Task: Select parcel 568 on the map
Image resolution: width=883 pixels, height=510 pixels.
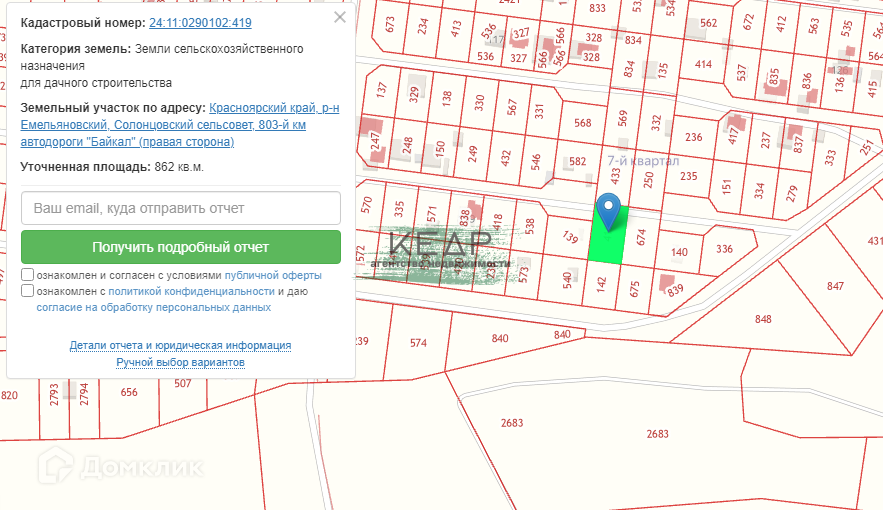Action: (582, 123)
